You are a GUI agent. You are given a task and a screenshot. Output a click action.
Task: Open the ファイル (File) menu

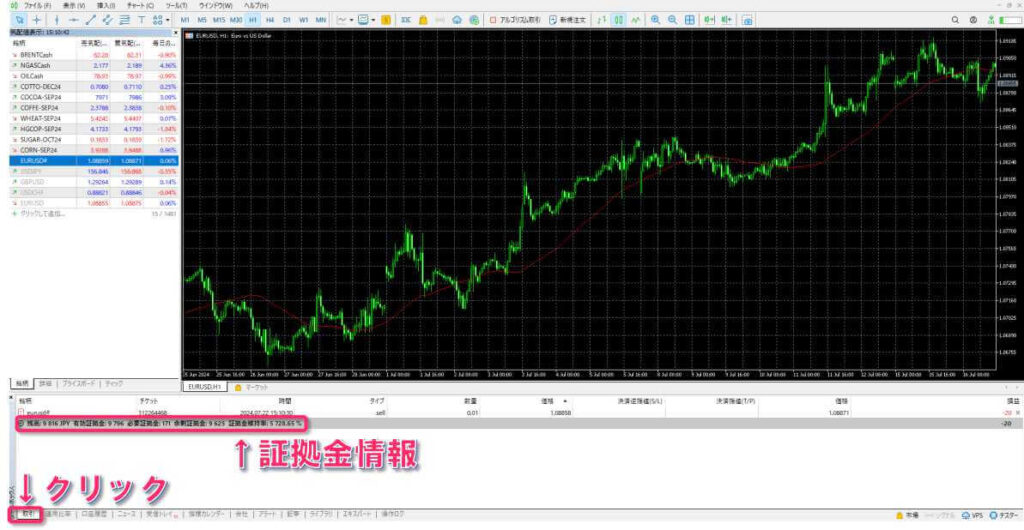point(36,5)
